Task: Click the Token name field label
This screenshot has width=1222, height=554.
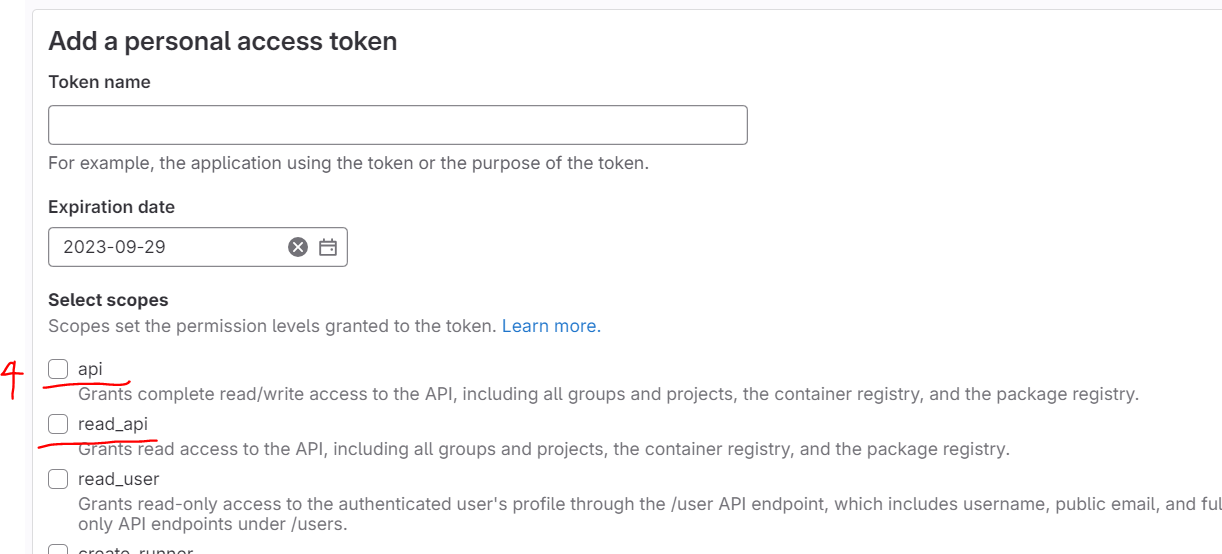Action: click(x=99, y=82)
